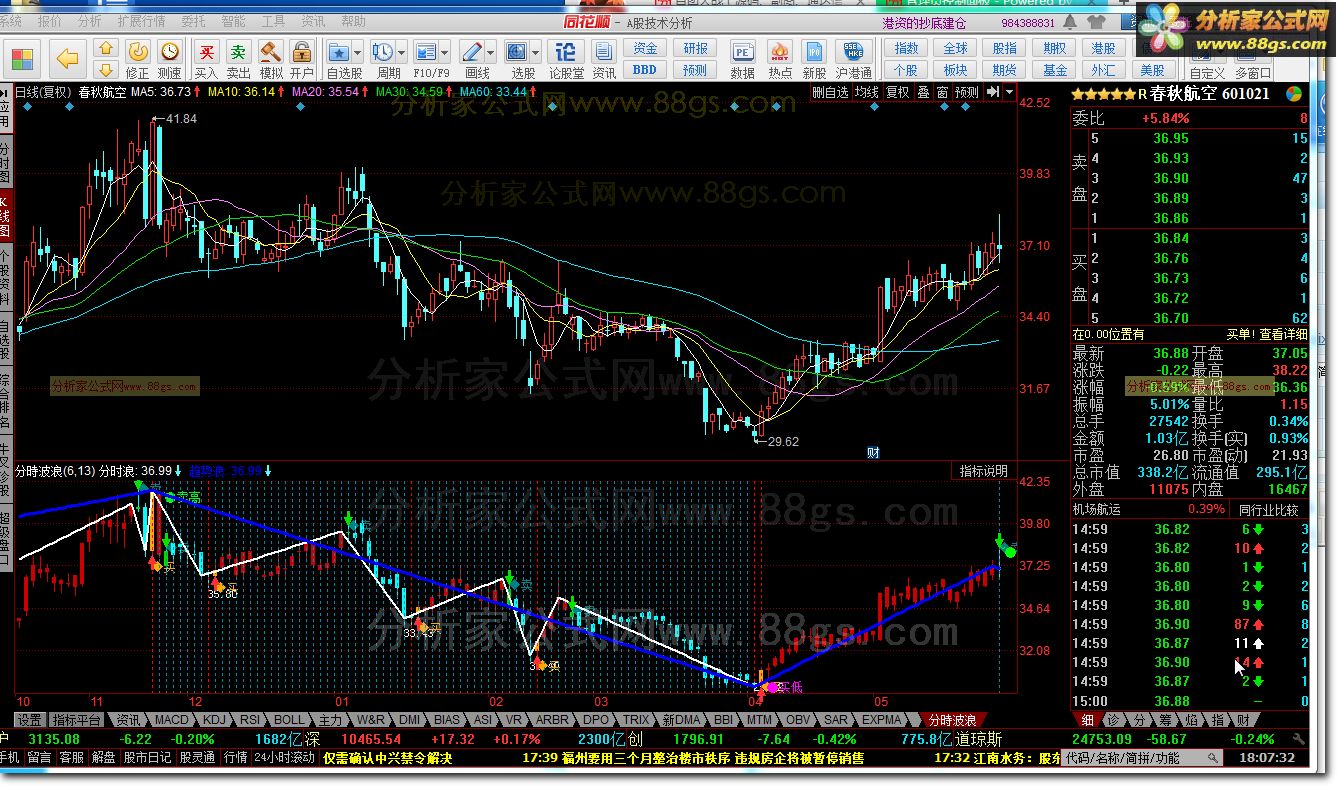1338x786 pixels.
Task: Open the 模拟 simulated trading icon
Action: [x=270, y=59]
